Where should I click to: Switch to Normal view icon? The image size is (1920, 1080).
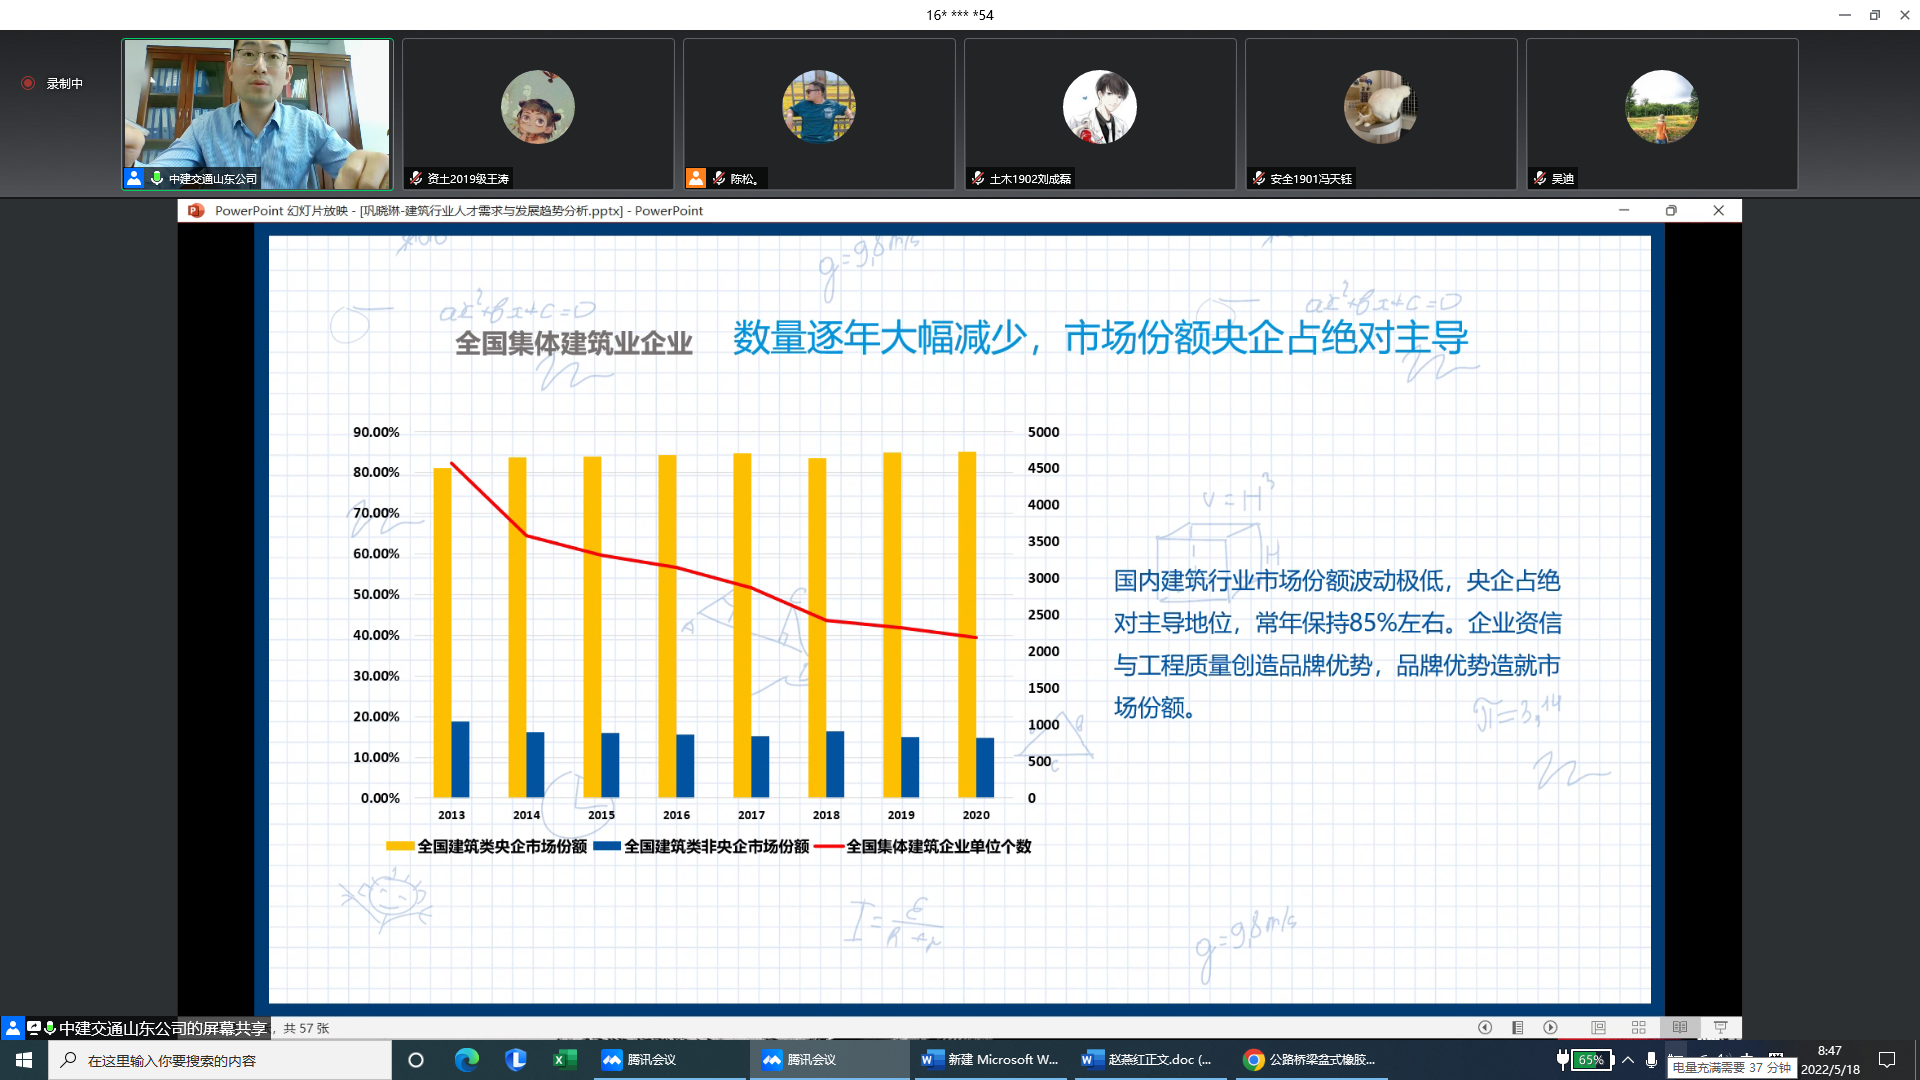pyautogui.click(x=1598, y=1027)
